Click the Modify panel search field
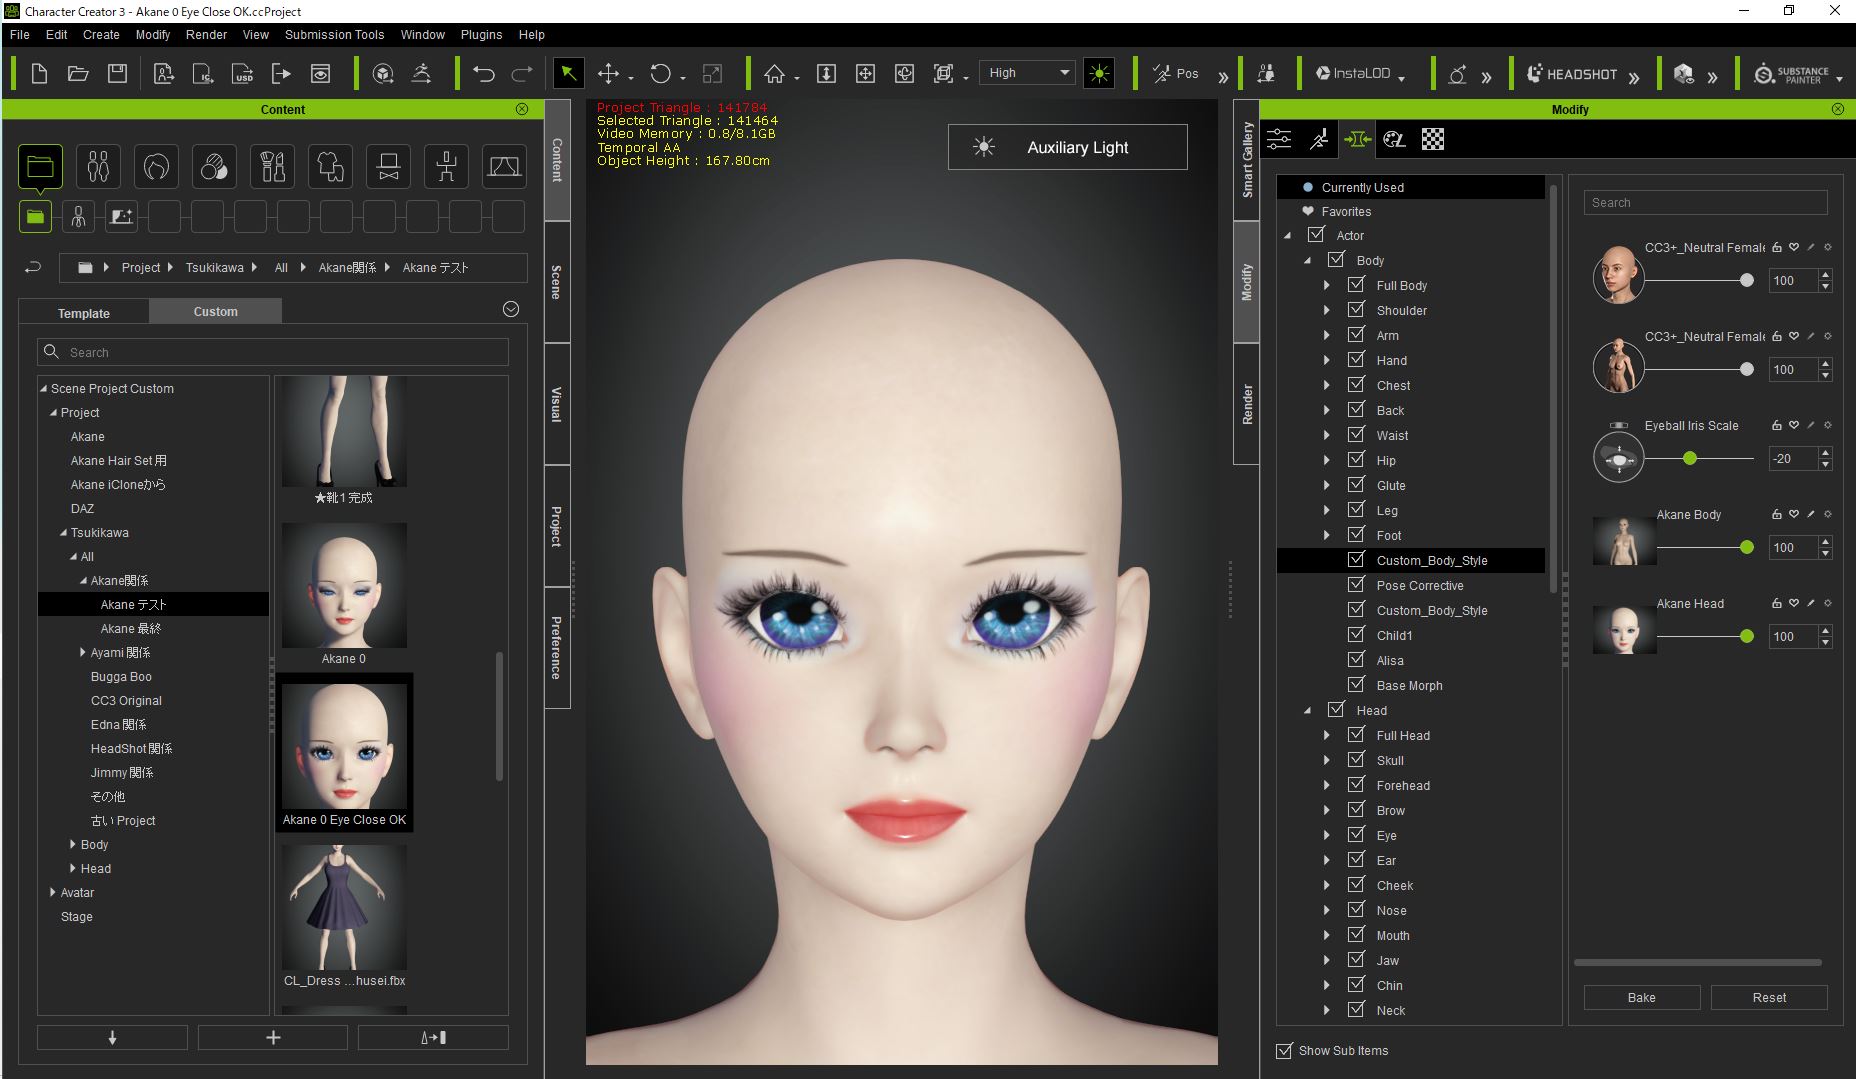This screenshot has height=1079, width=1856. coord(1705,202)
